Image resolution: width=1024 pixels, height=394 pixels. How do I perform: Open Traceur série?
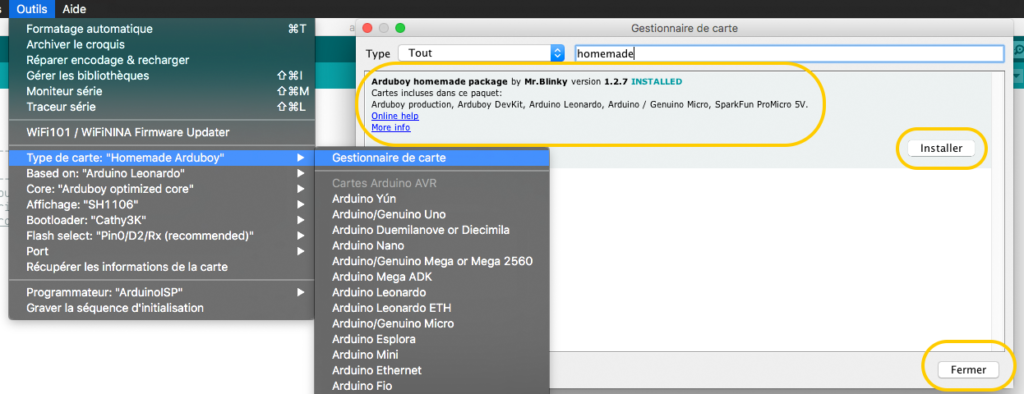point(161,107)
